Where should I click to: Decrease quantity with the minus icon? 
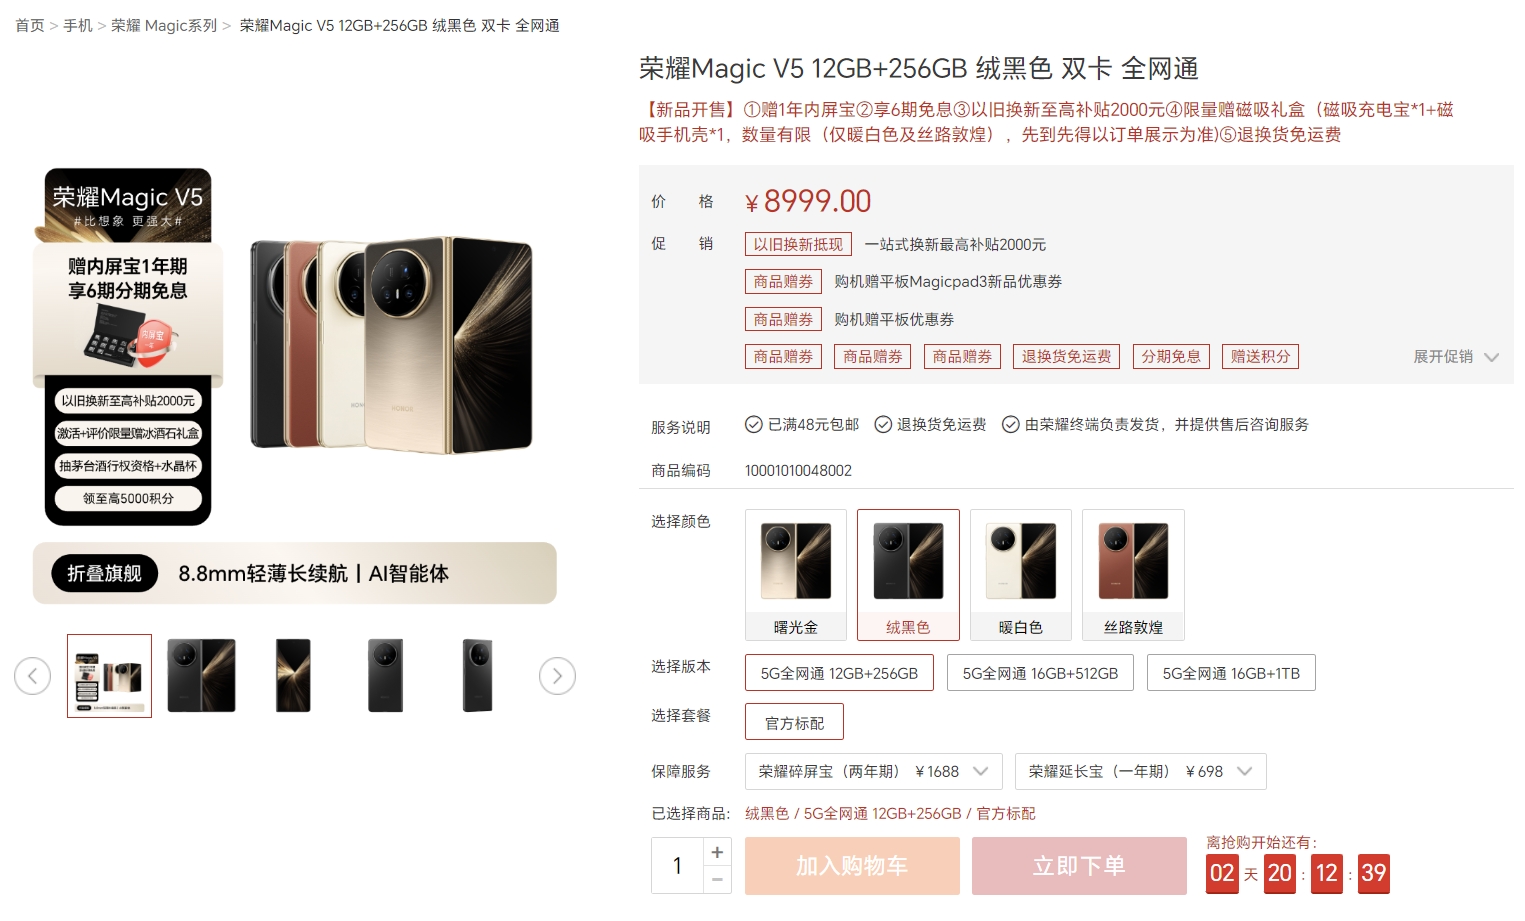click(x=717, y=880)
